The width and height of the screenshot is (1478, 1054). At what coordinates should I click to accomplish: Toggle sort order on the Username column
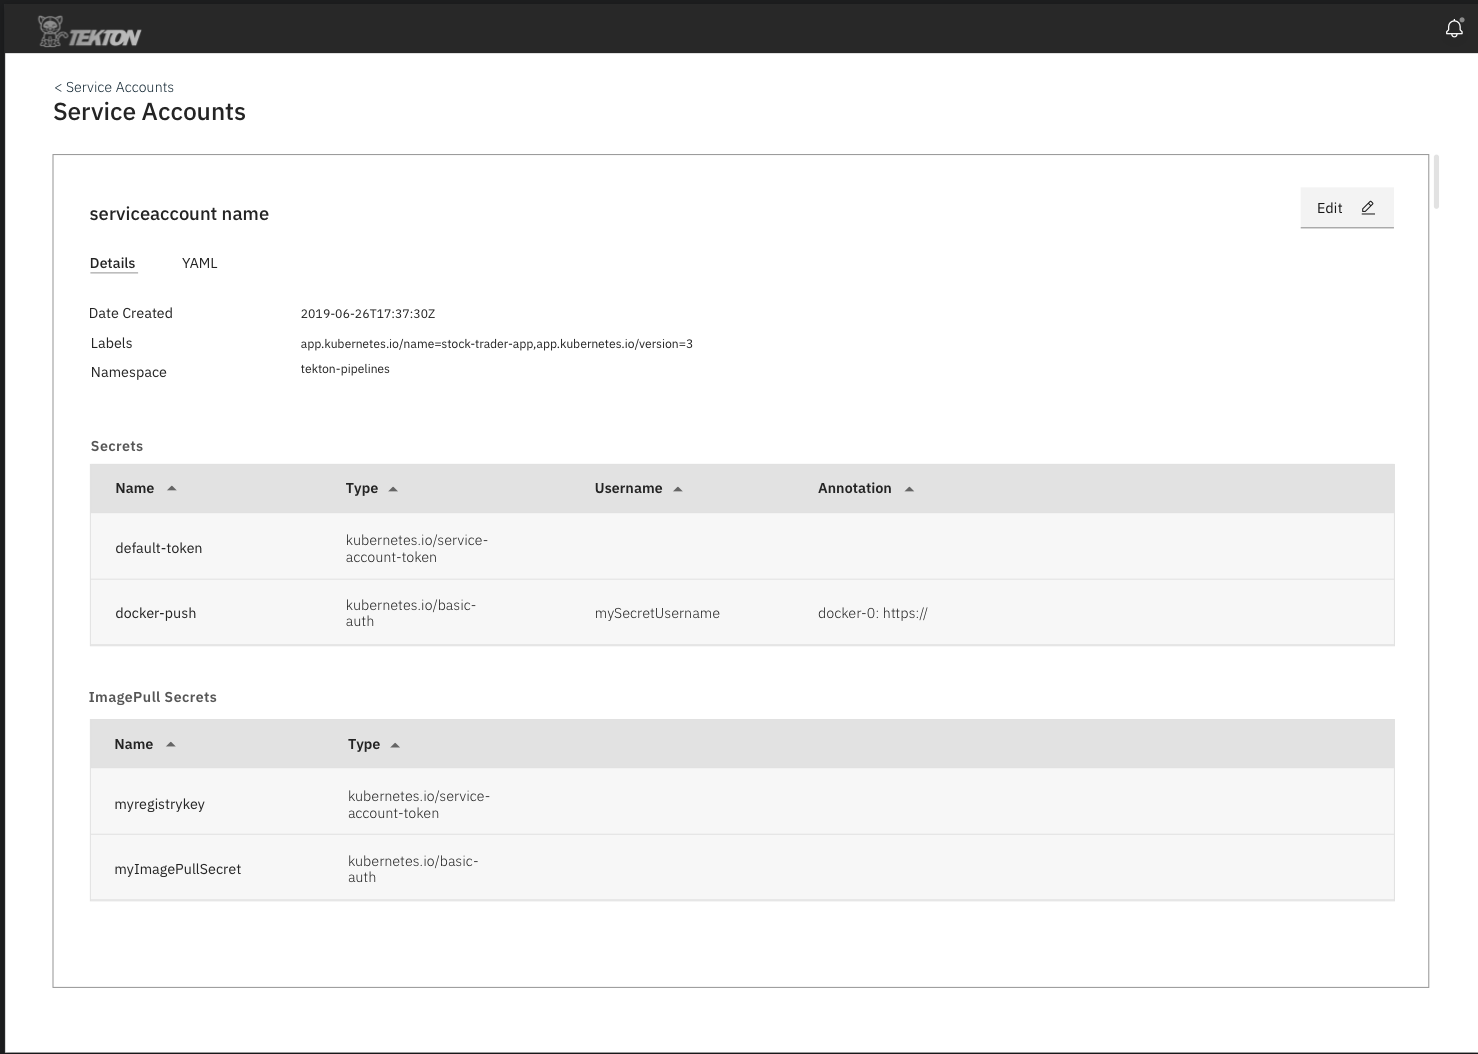(x=678, y=488)
